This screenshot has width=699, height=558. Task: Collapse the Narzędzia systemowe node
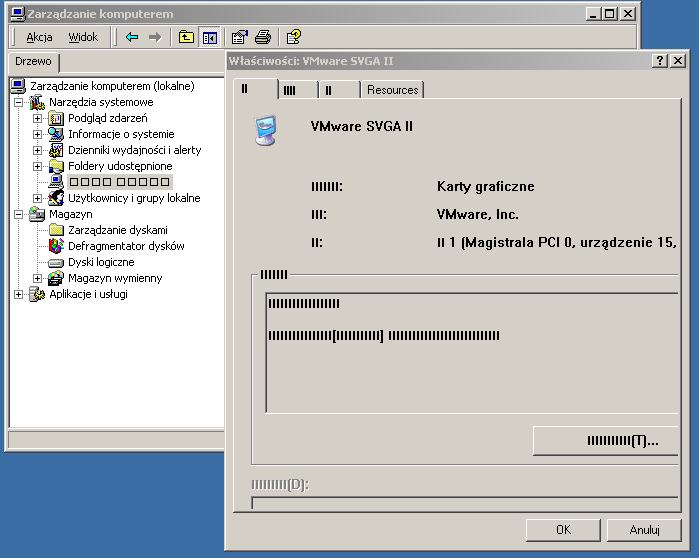[x=19, y=103]
